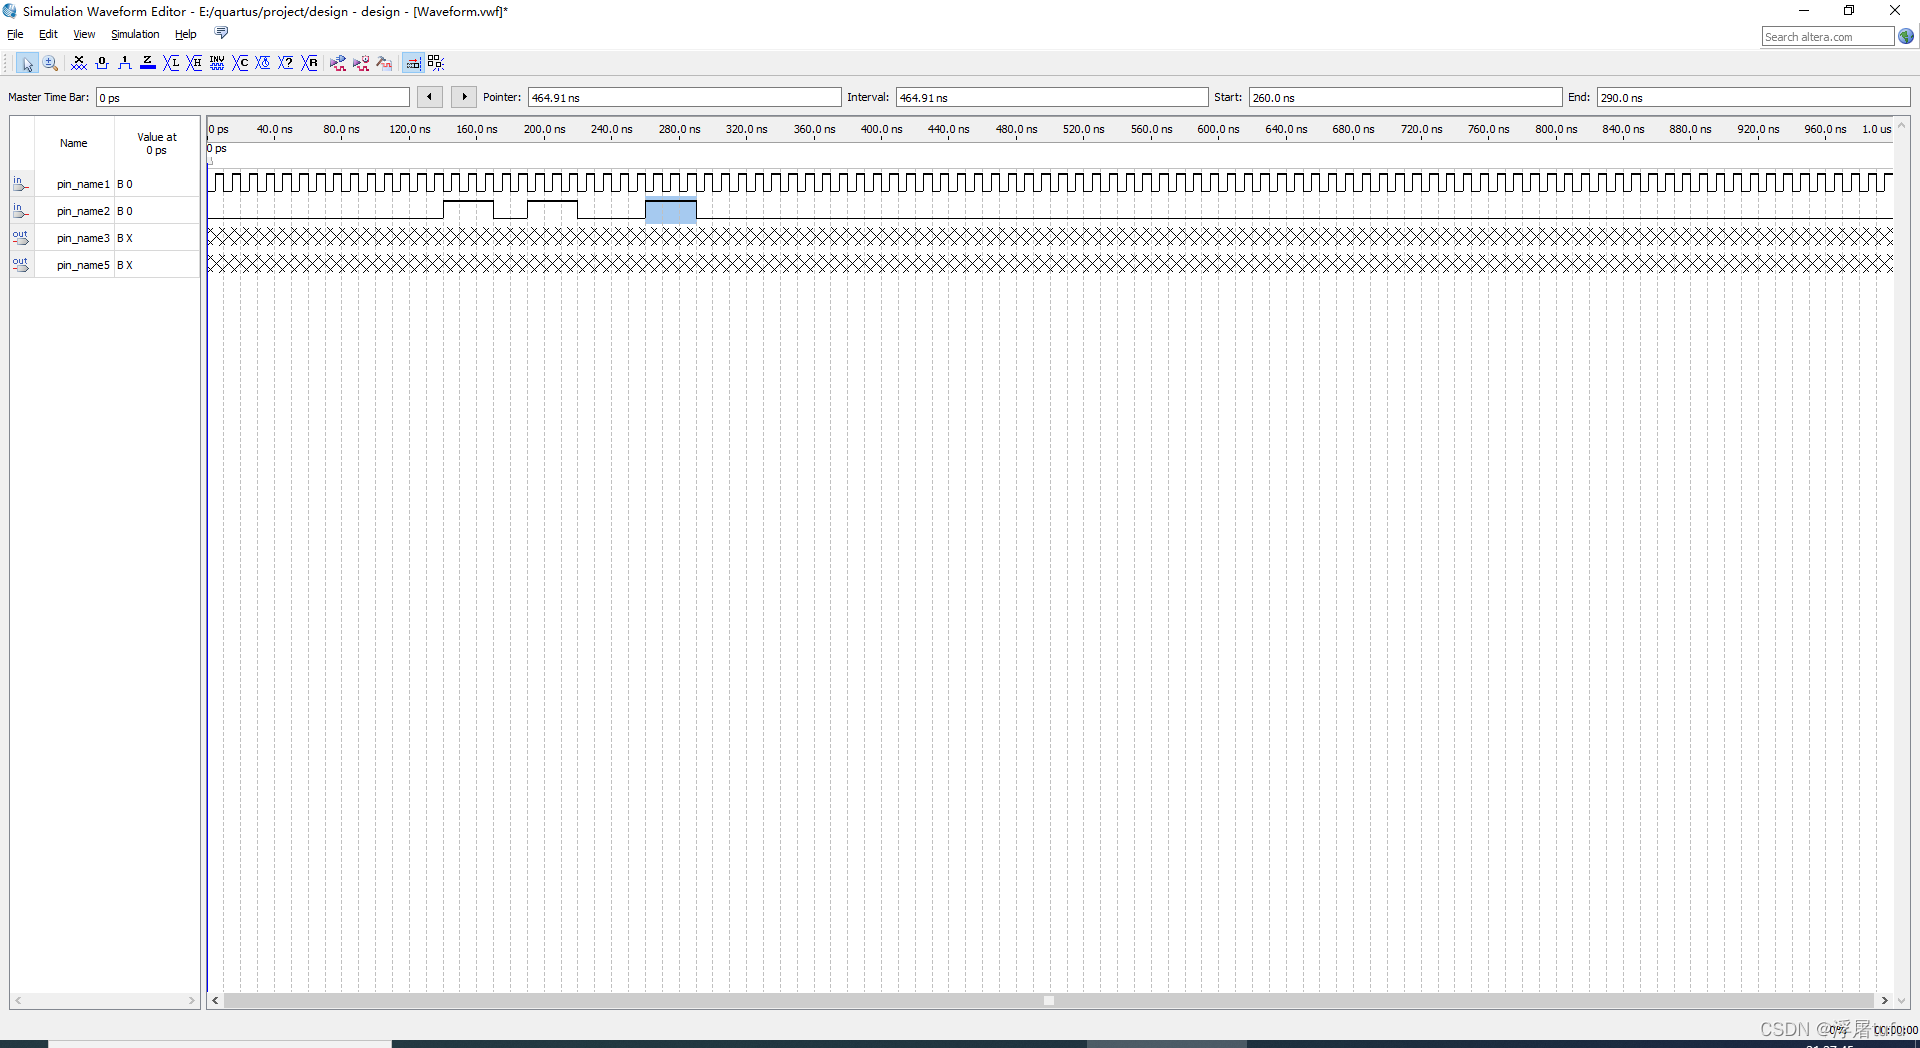Select the pin_name3 signal row
The height and width of the screenshot is (1048, 1920).
pyautogui.click(x=105, y=238)
